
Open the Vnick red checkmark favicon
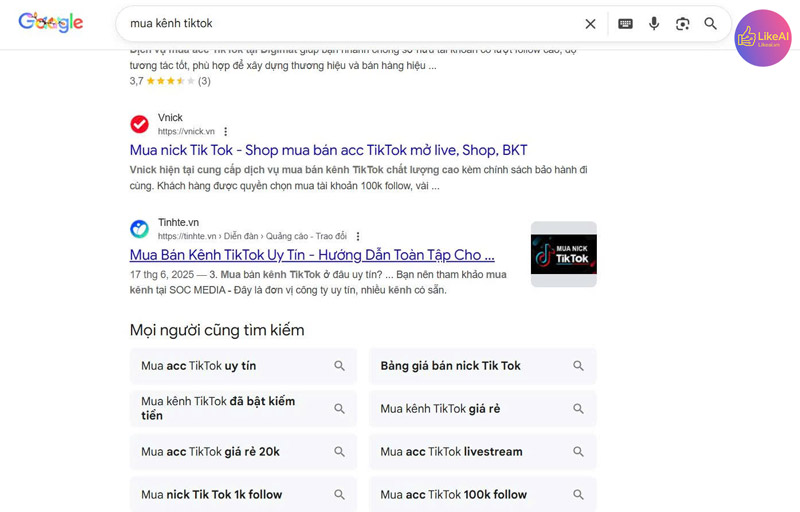coord(139,124)
